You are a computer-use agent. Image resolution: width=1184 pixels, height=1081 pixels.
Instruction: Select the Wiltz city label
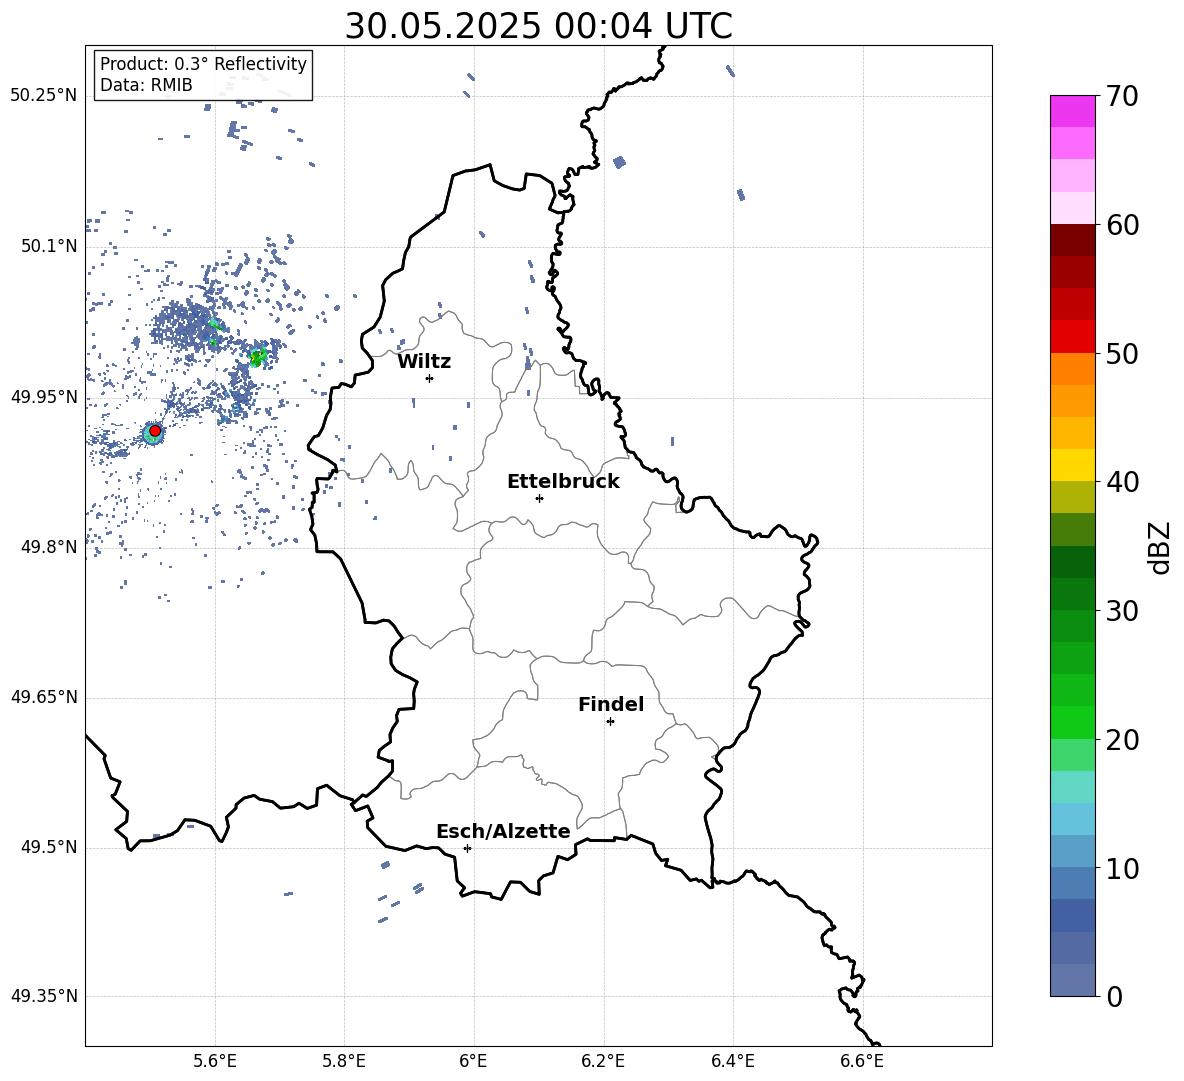click(x=424, y=362)
